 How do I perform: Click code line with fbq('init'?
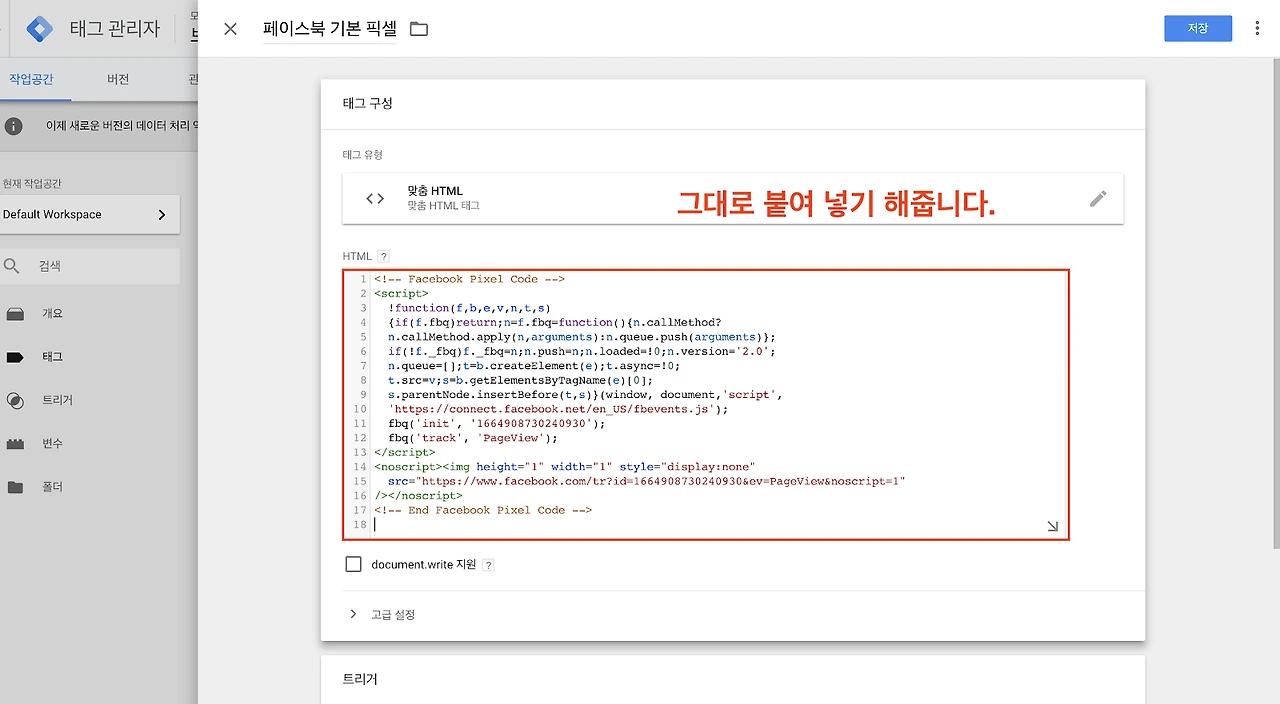495,423
